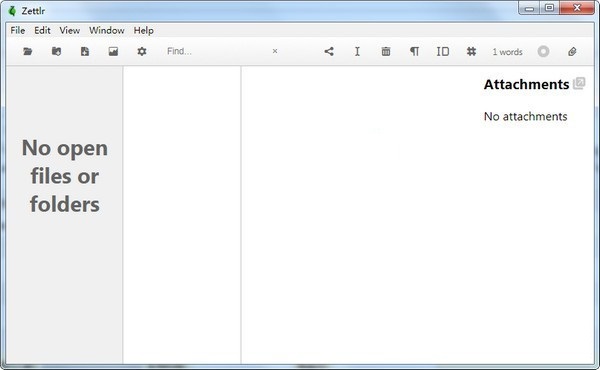Click the No attachments text
The image size is (600, 370).
pyautogui.click(x=525, y=116)
